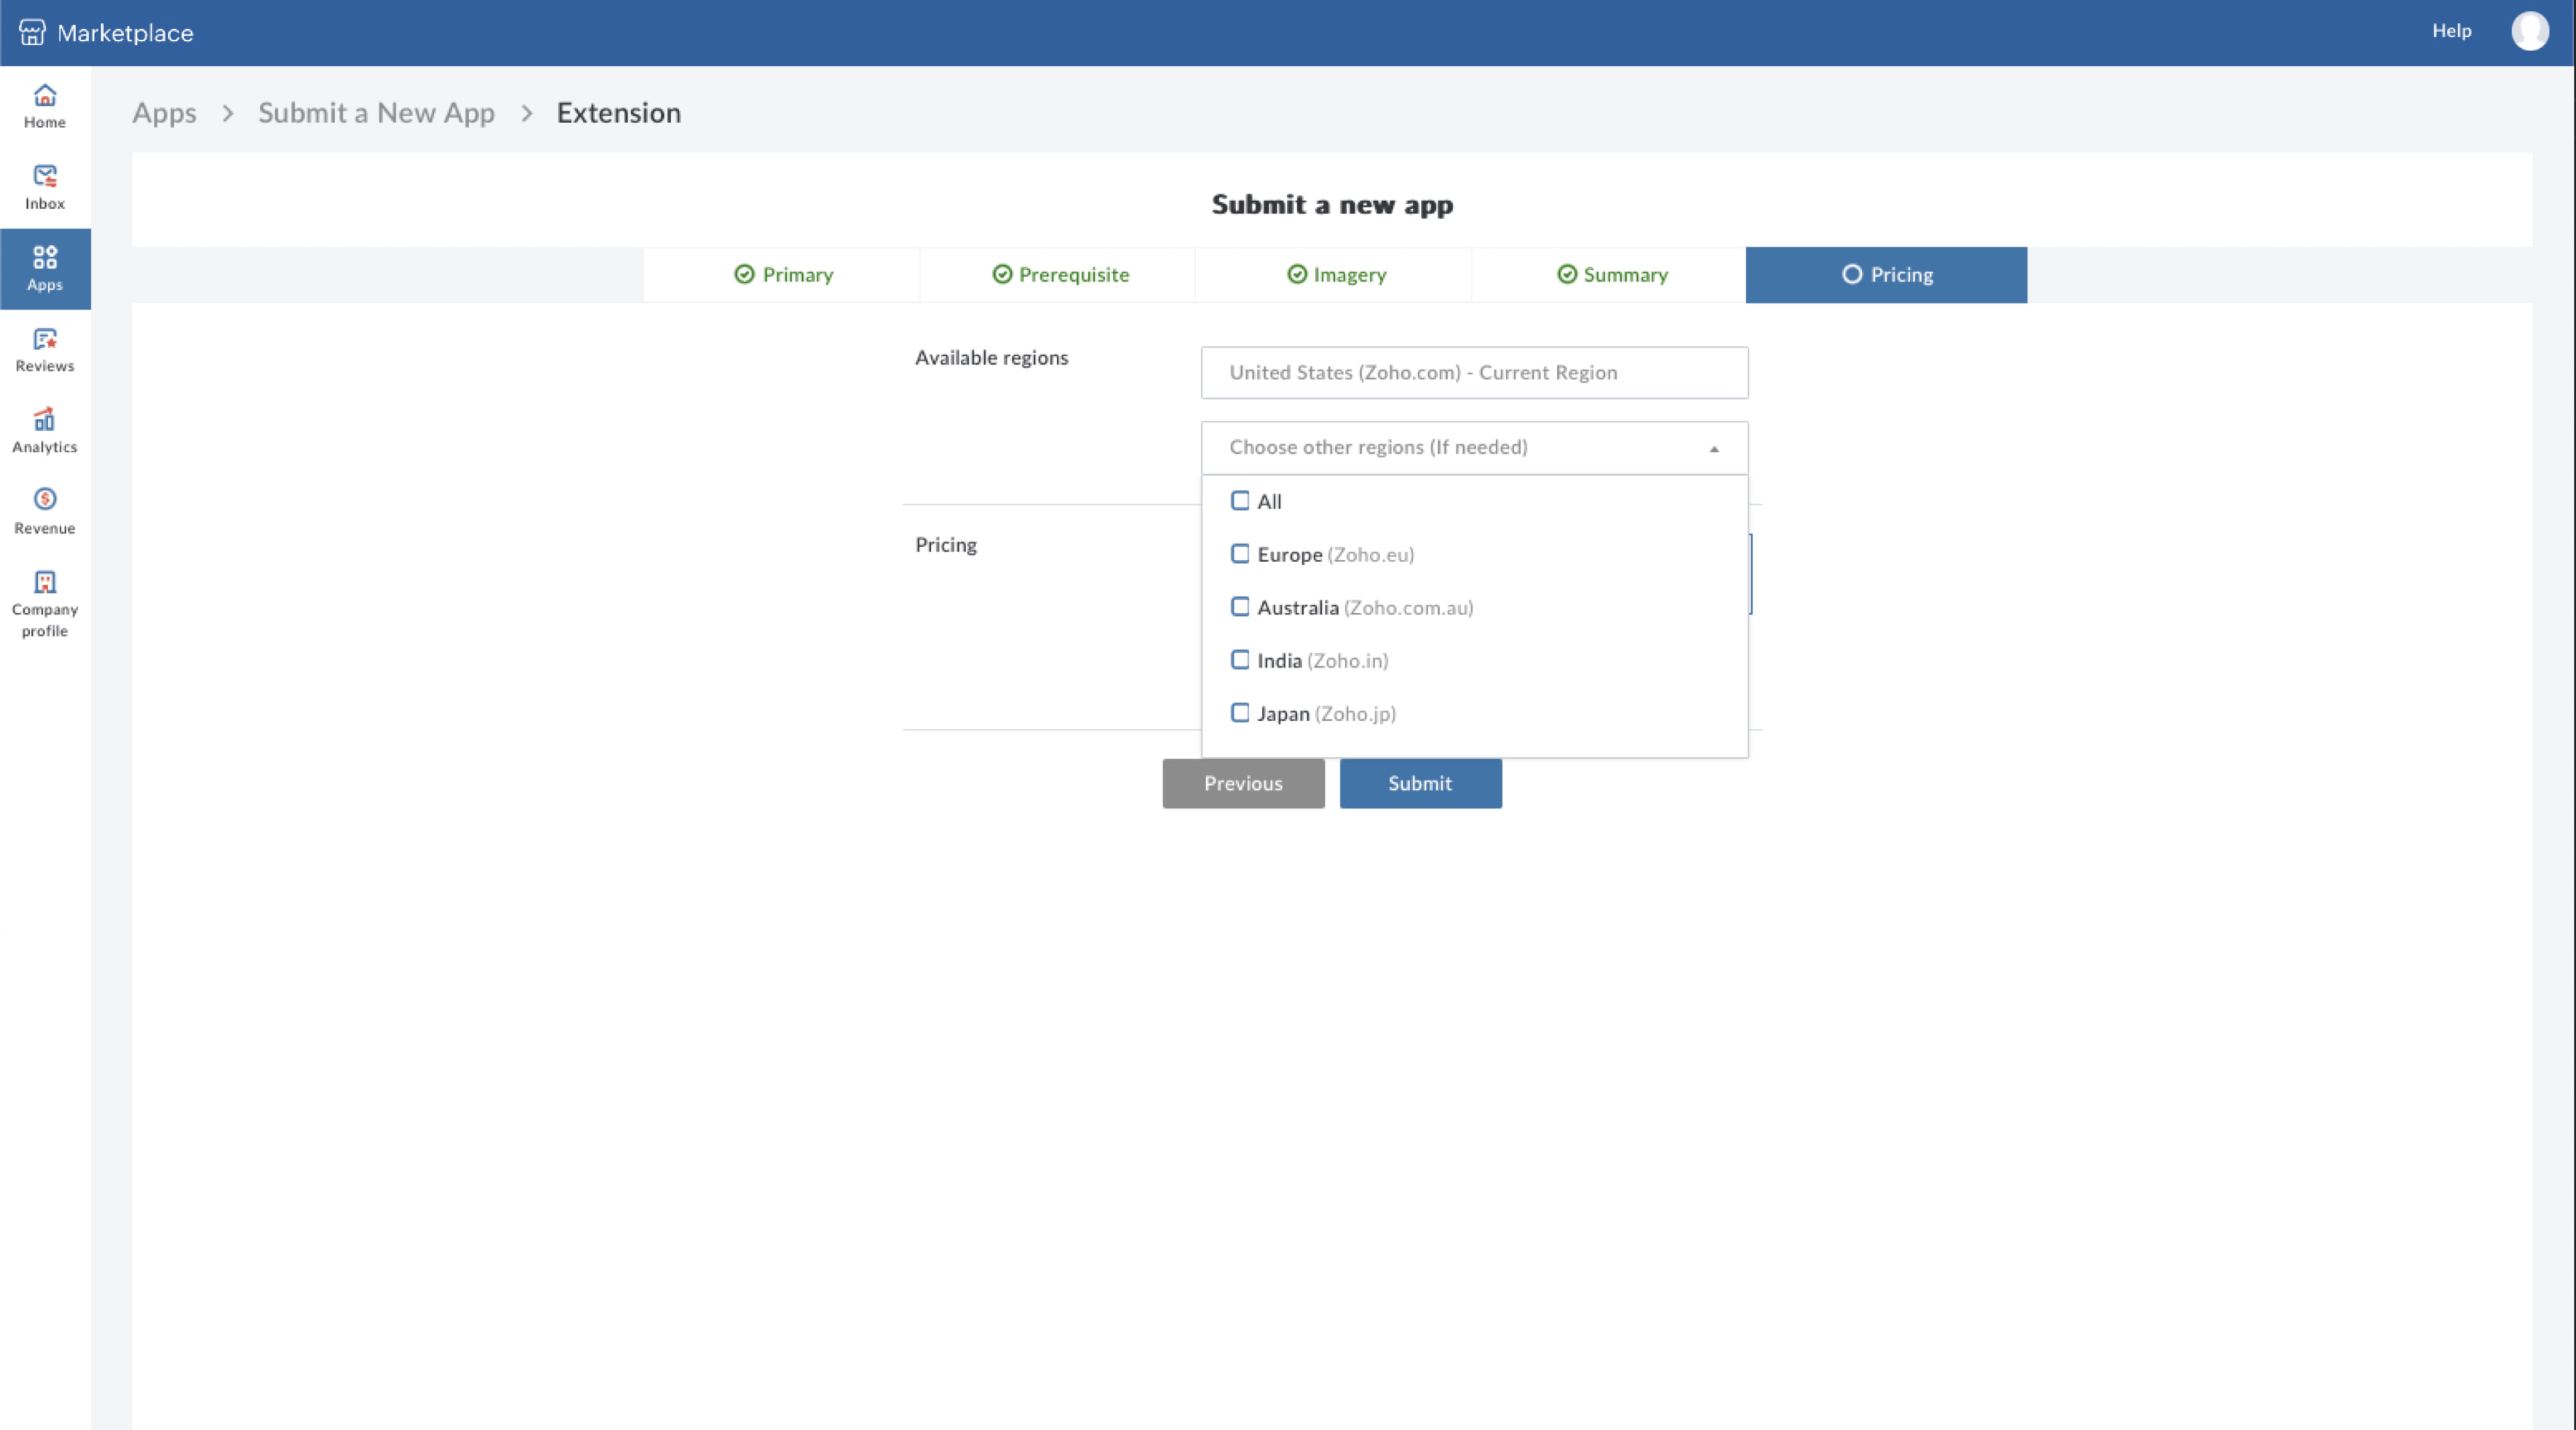Screen dimensions: 2576x1430
Task: Click the Marketplace store logo icon
Action: point(32,32)
